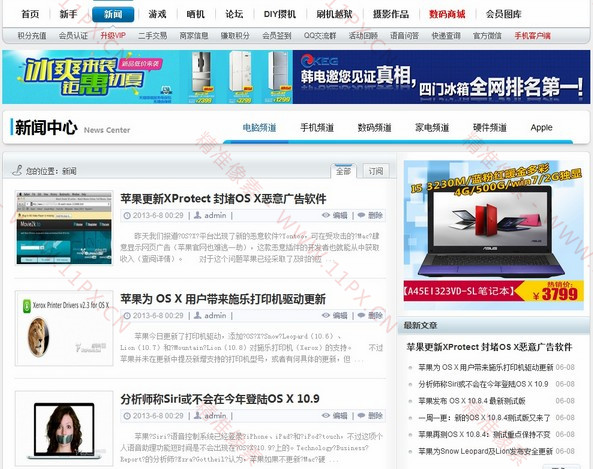
Task: Open the 赚取积分 link
Action: click(235, 36)
